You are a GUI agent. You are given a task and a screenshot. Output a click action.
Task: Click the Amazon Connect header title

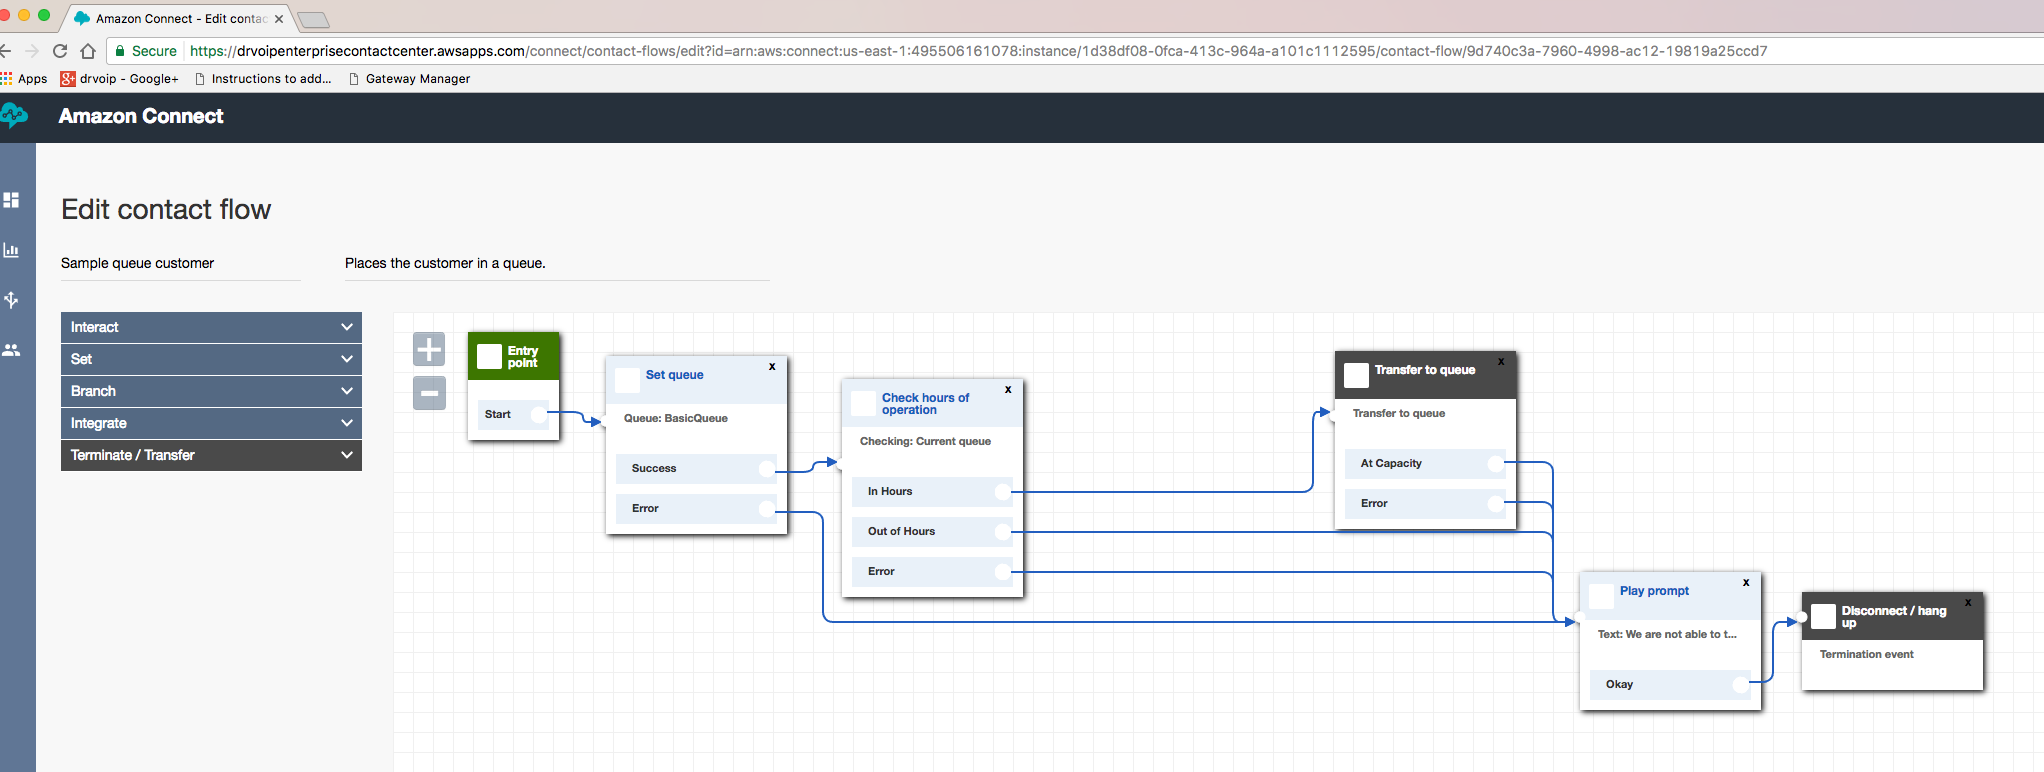(x=141, y=116)
